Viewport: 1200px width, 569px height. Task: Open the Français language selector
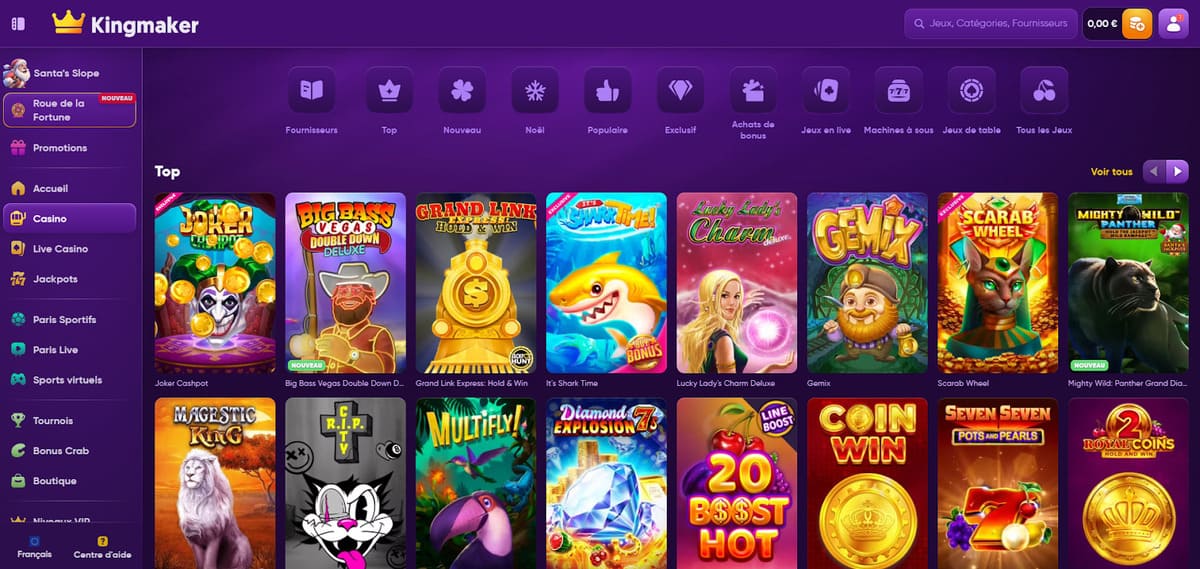pos(34,546)
